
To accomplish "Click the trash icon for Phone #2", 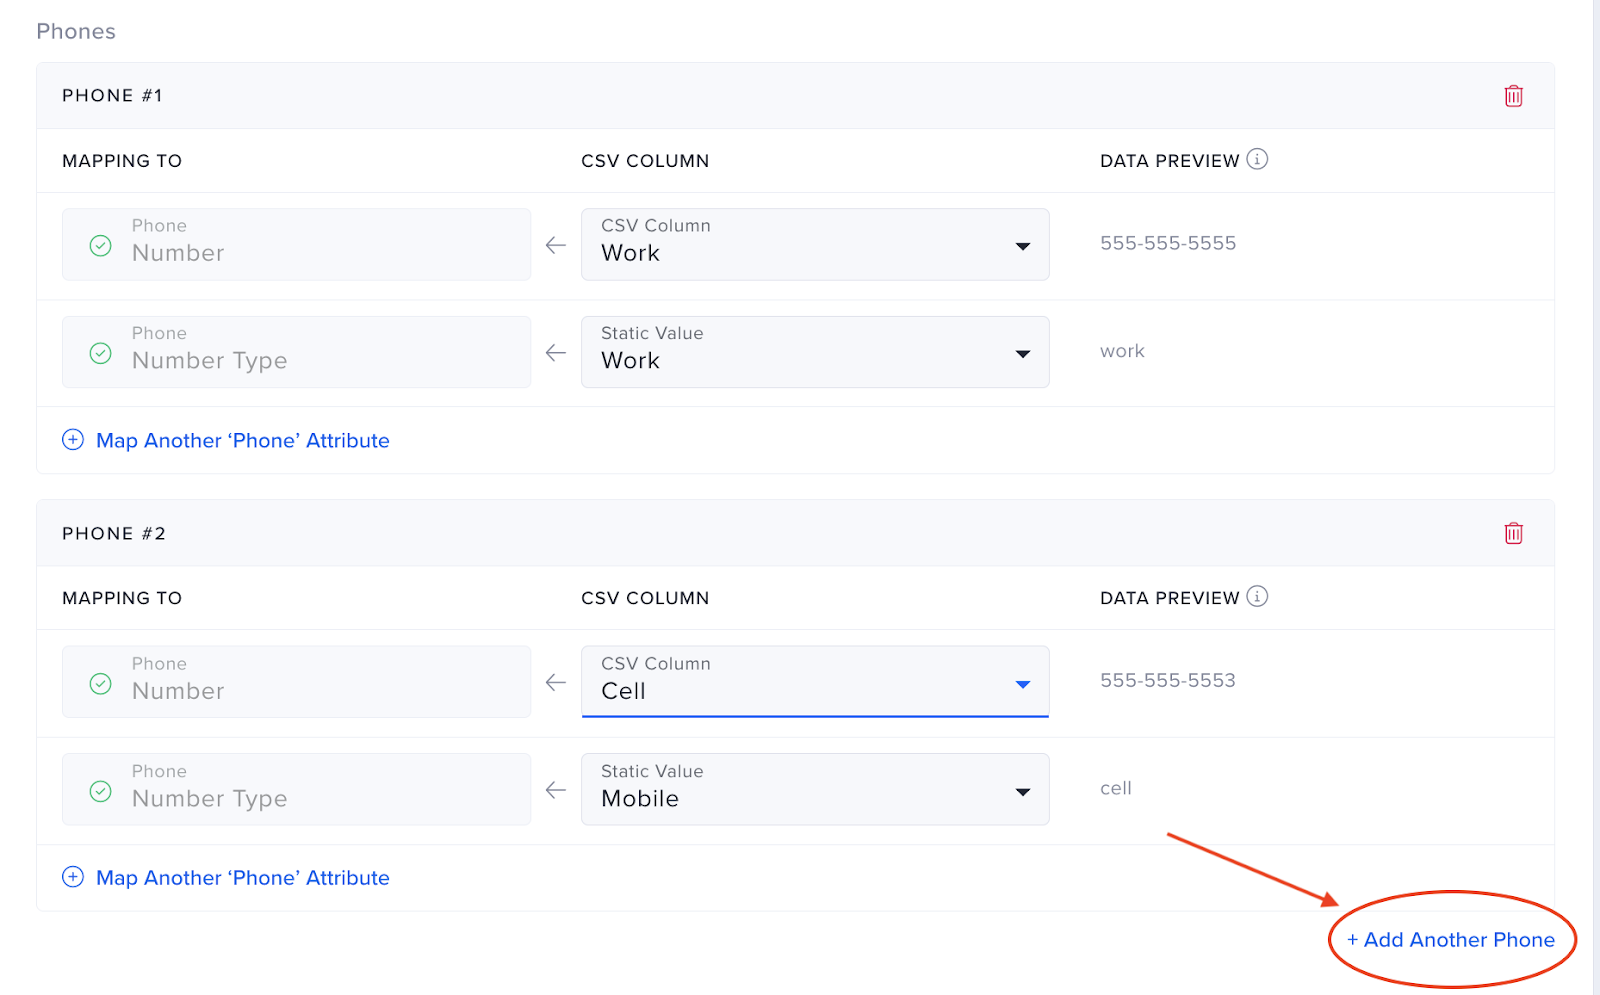I will [1513, 533].
